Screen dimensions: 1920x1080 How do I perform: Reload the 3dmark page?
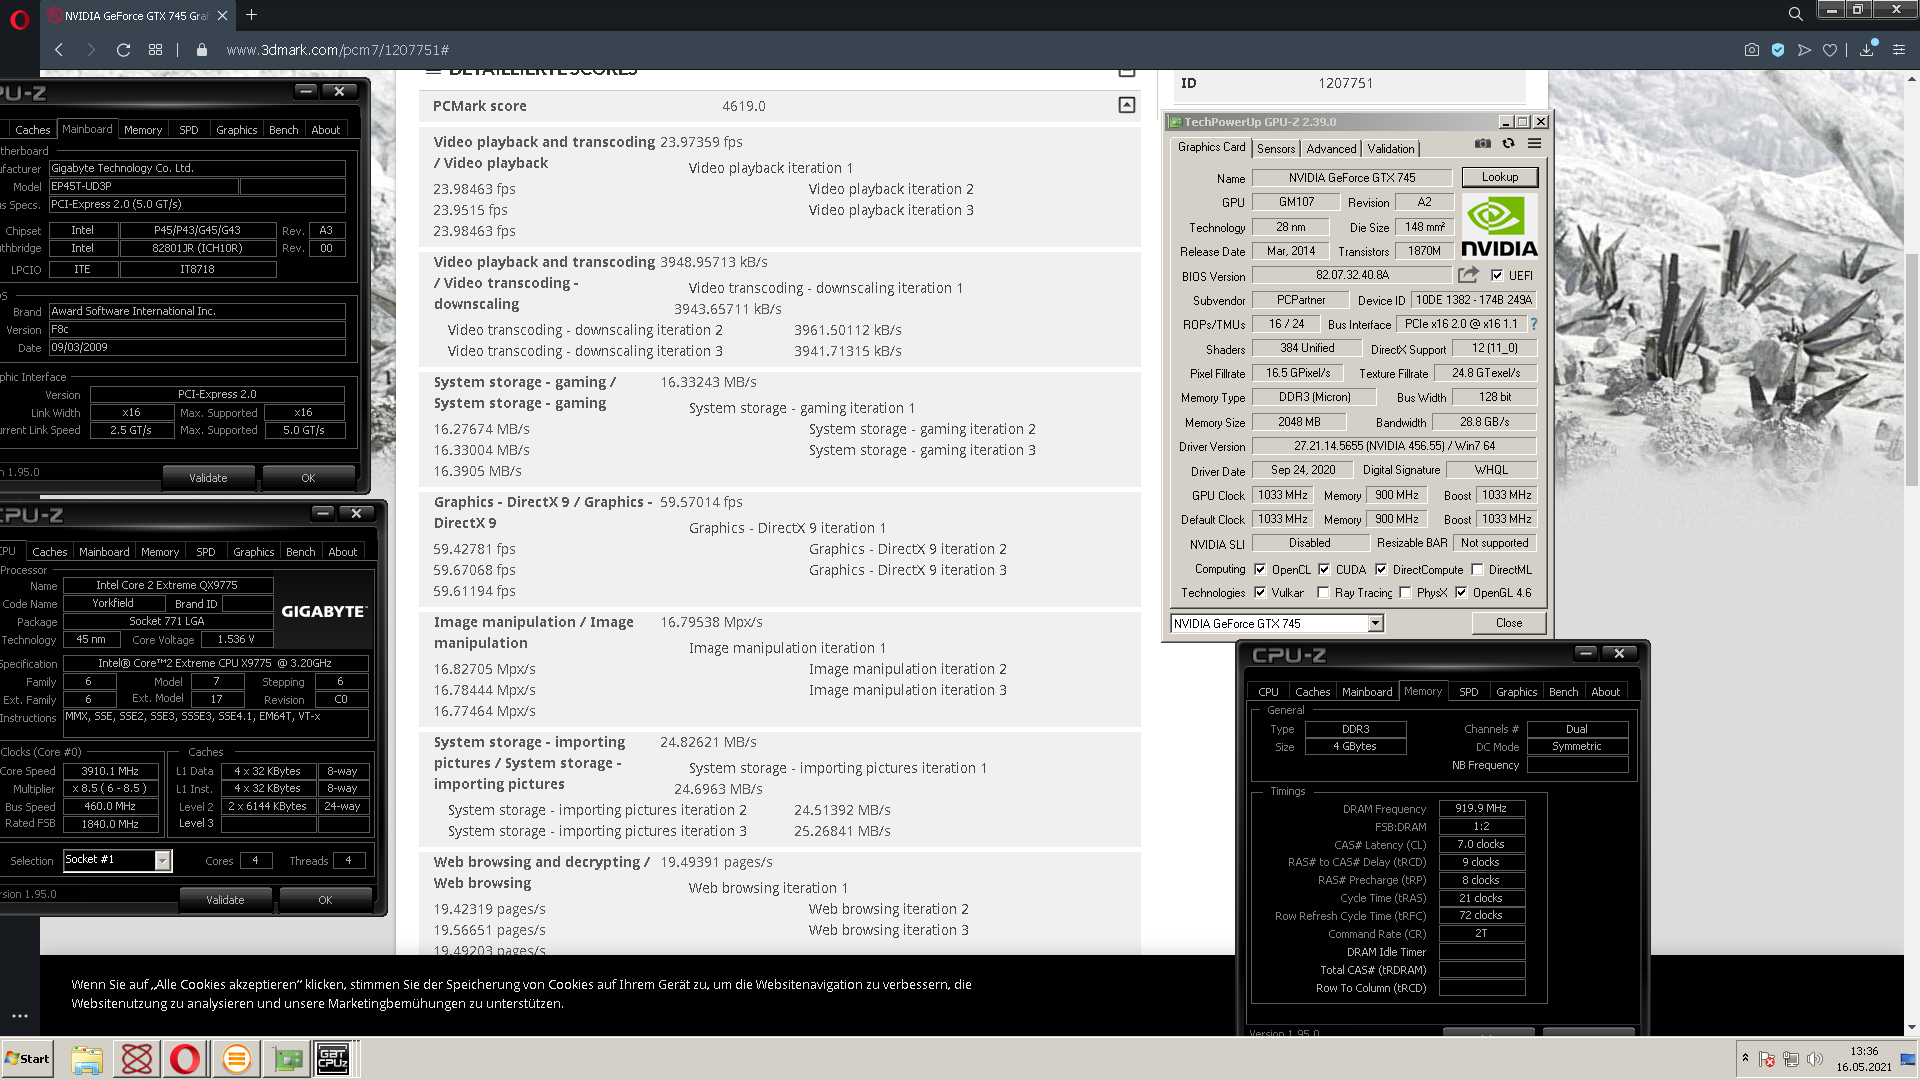coord(123,50)
